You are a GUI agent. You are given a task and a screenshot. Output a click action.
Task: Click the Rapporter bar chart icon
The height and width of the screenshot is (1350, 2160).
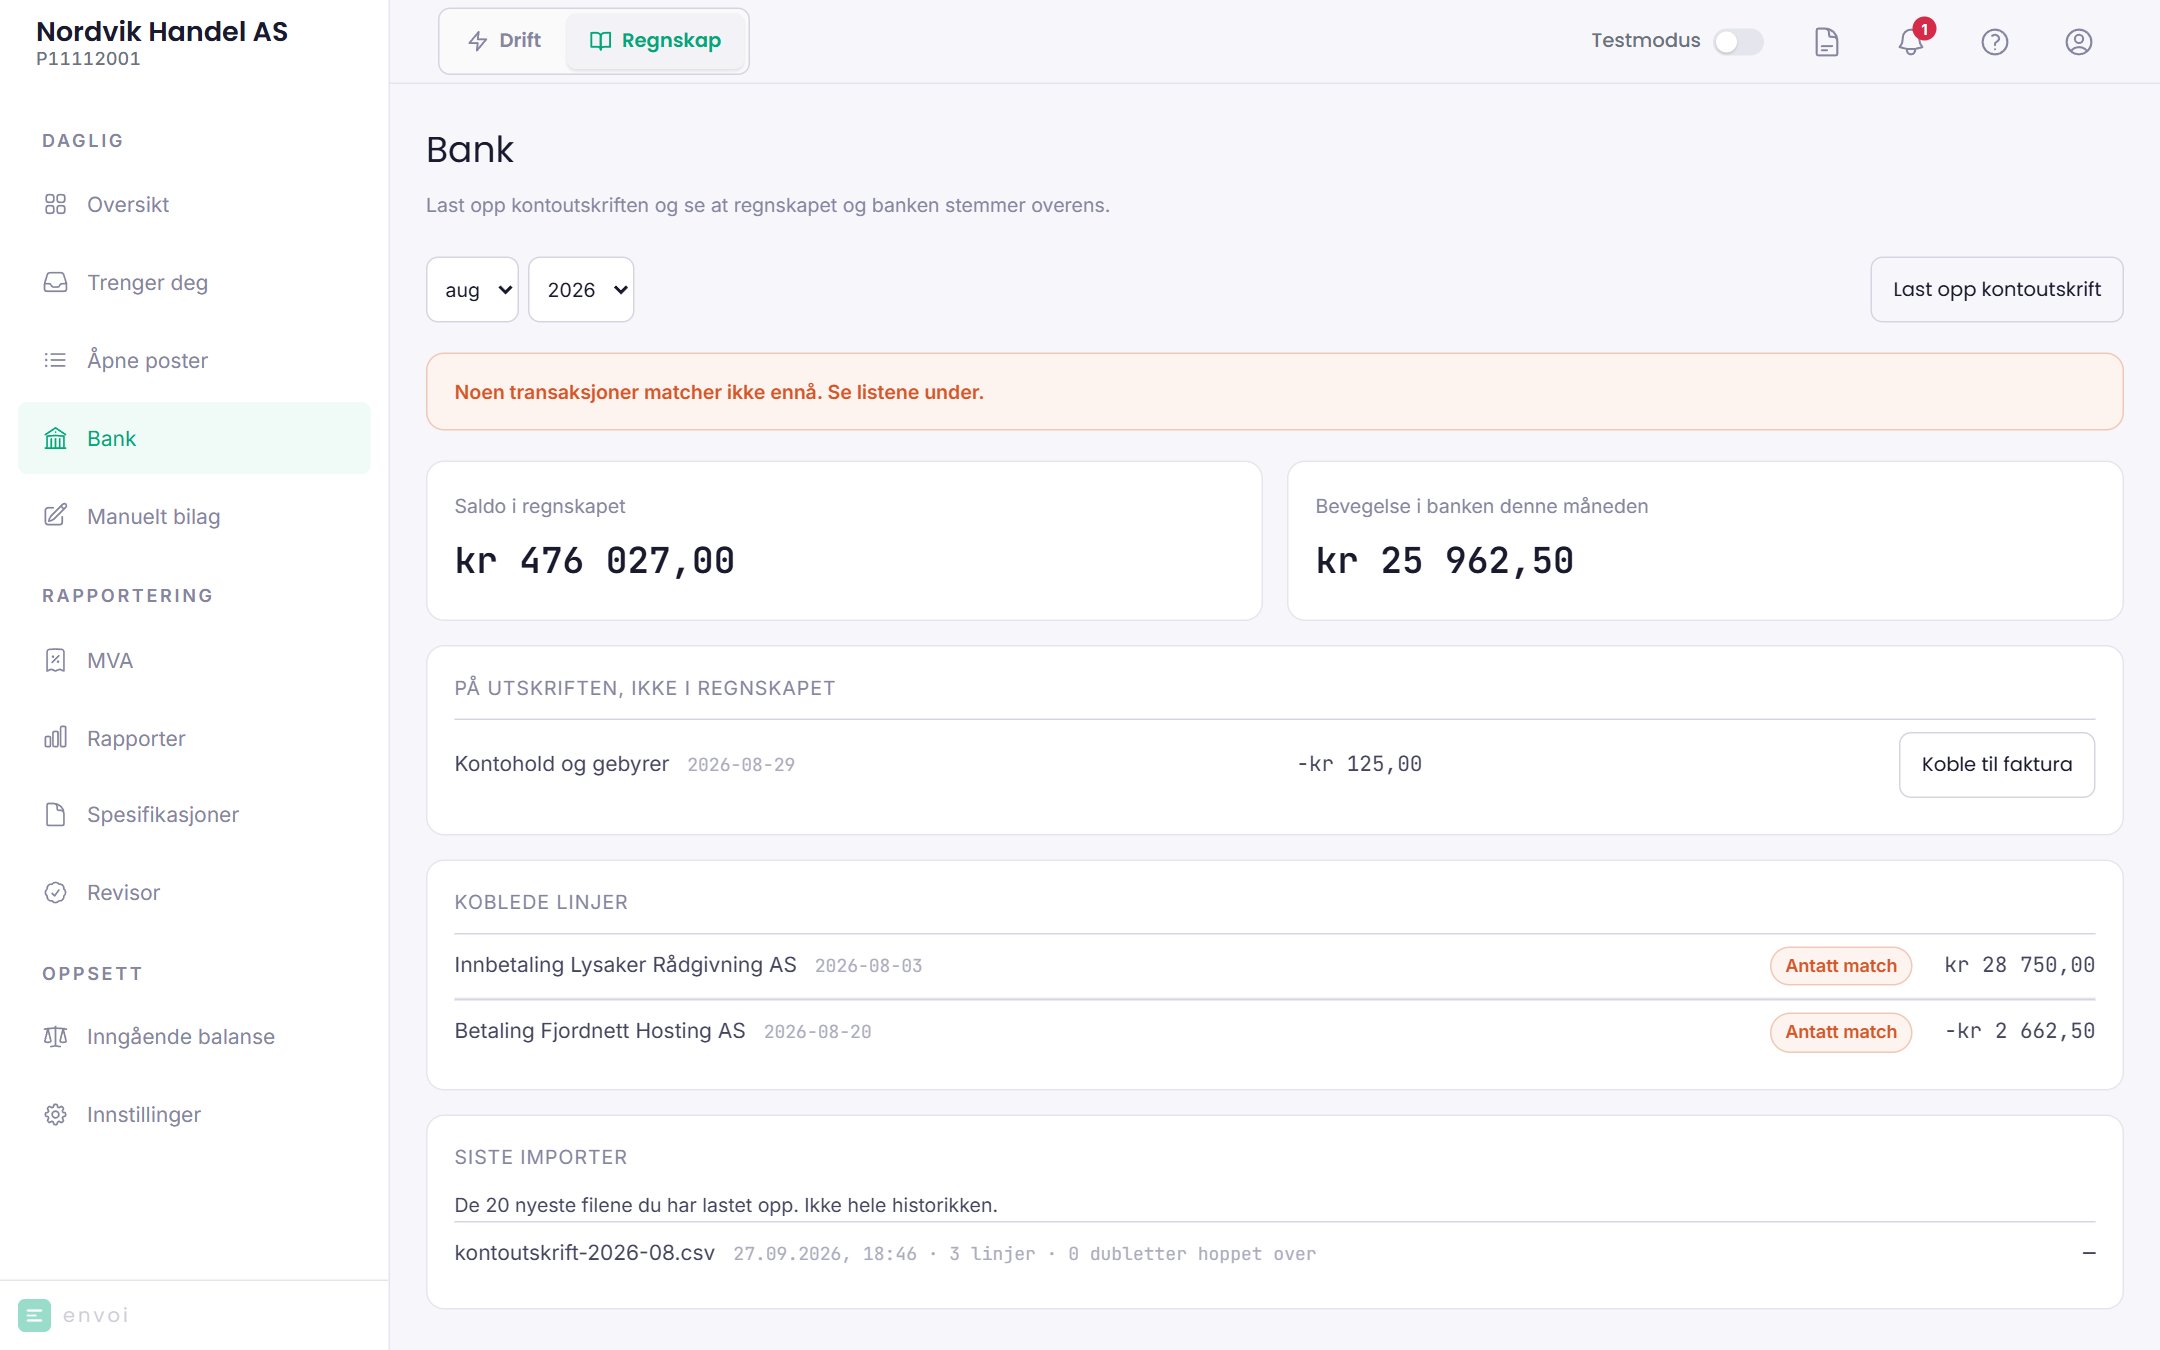tap(55, 738)
